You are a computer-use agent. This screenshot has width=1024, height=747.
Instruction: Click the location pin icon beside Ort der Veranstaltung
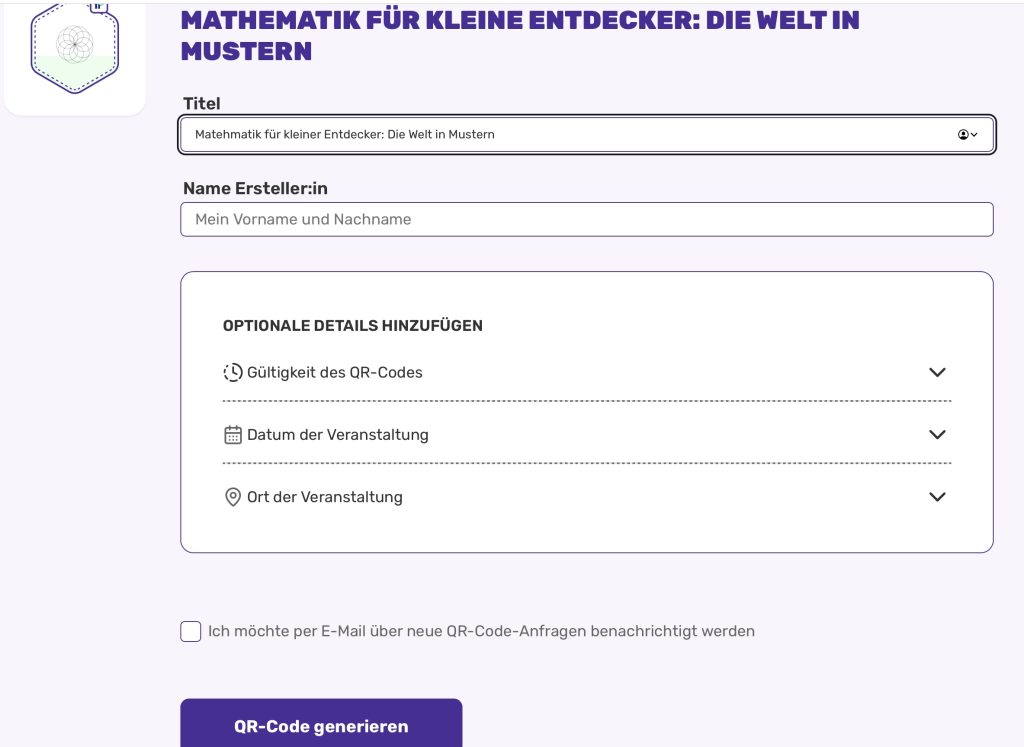tap(233, 497)
